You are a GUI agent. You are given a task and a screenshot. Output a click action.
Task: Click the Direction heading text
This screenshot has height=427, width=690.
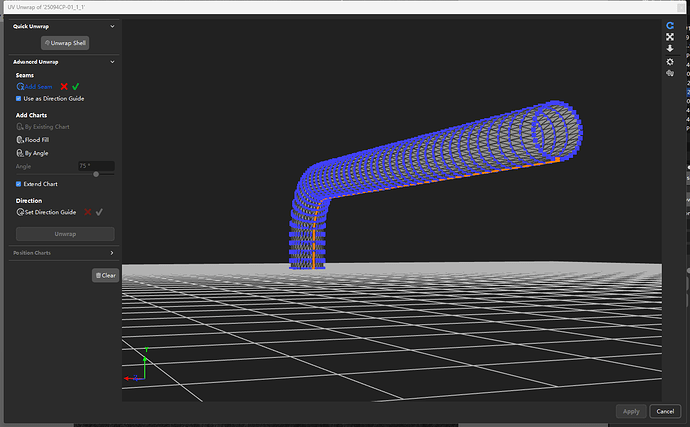[x=29, y=201]
